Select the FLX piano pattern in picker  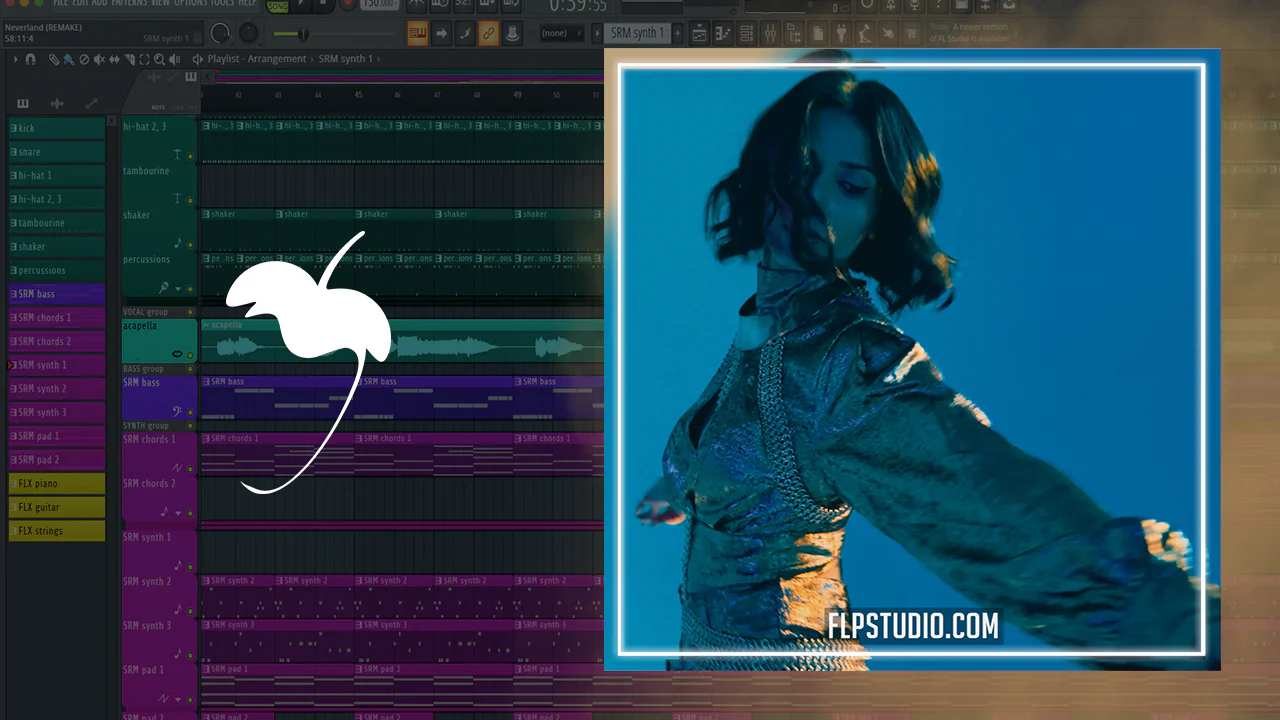click(x=57, y=484)
